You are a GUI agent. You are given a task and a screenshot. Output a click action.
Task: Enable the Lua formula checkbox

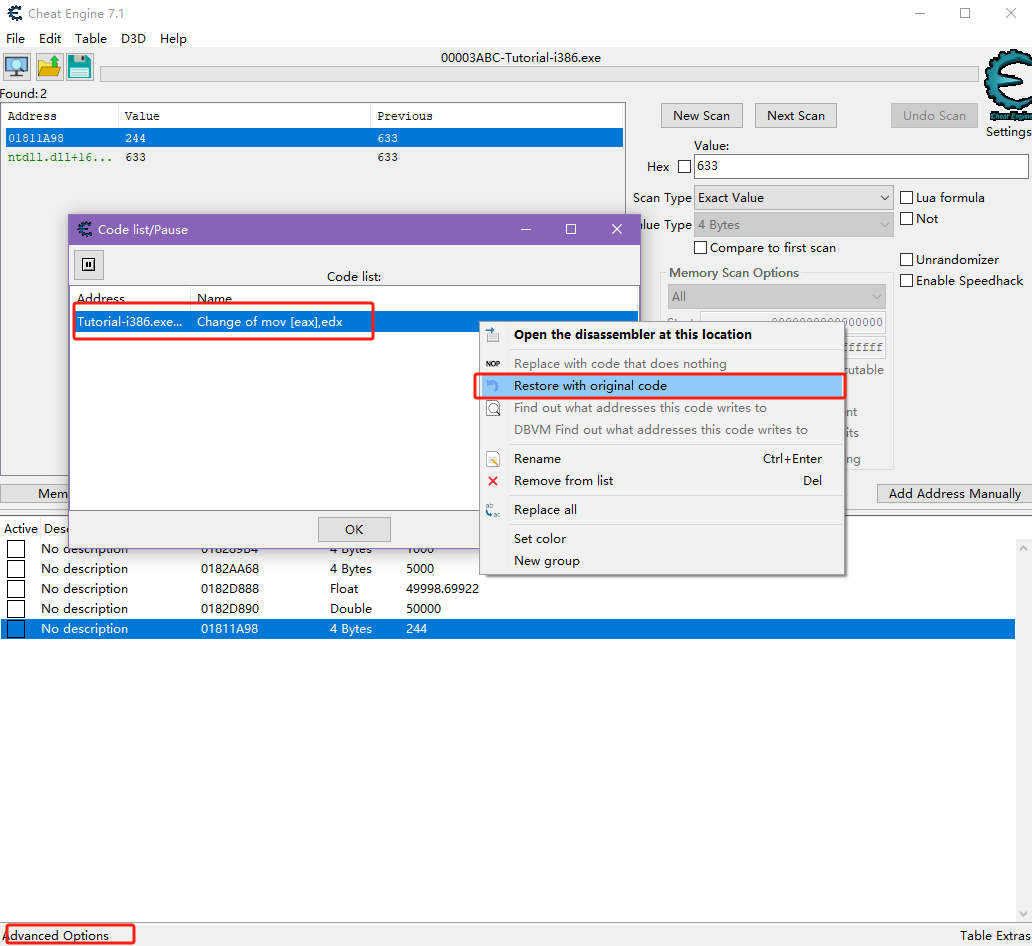coord(906,197)
